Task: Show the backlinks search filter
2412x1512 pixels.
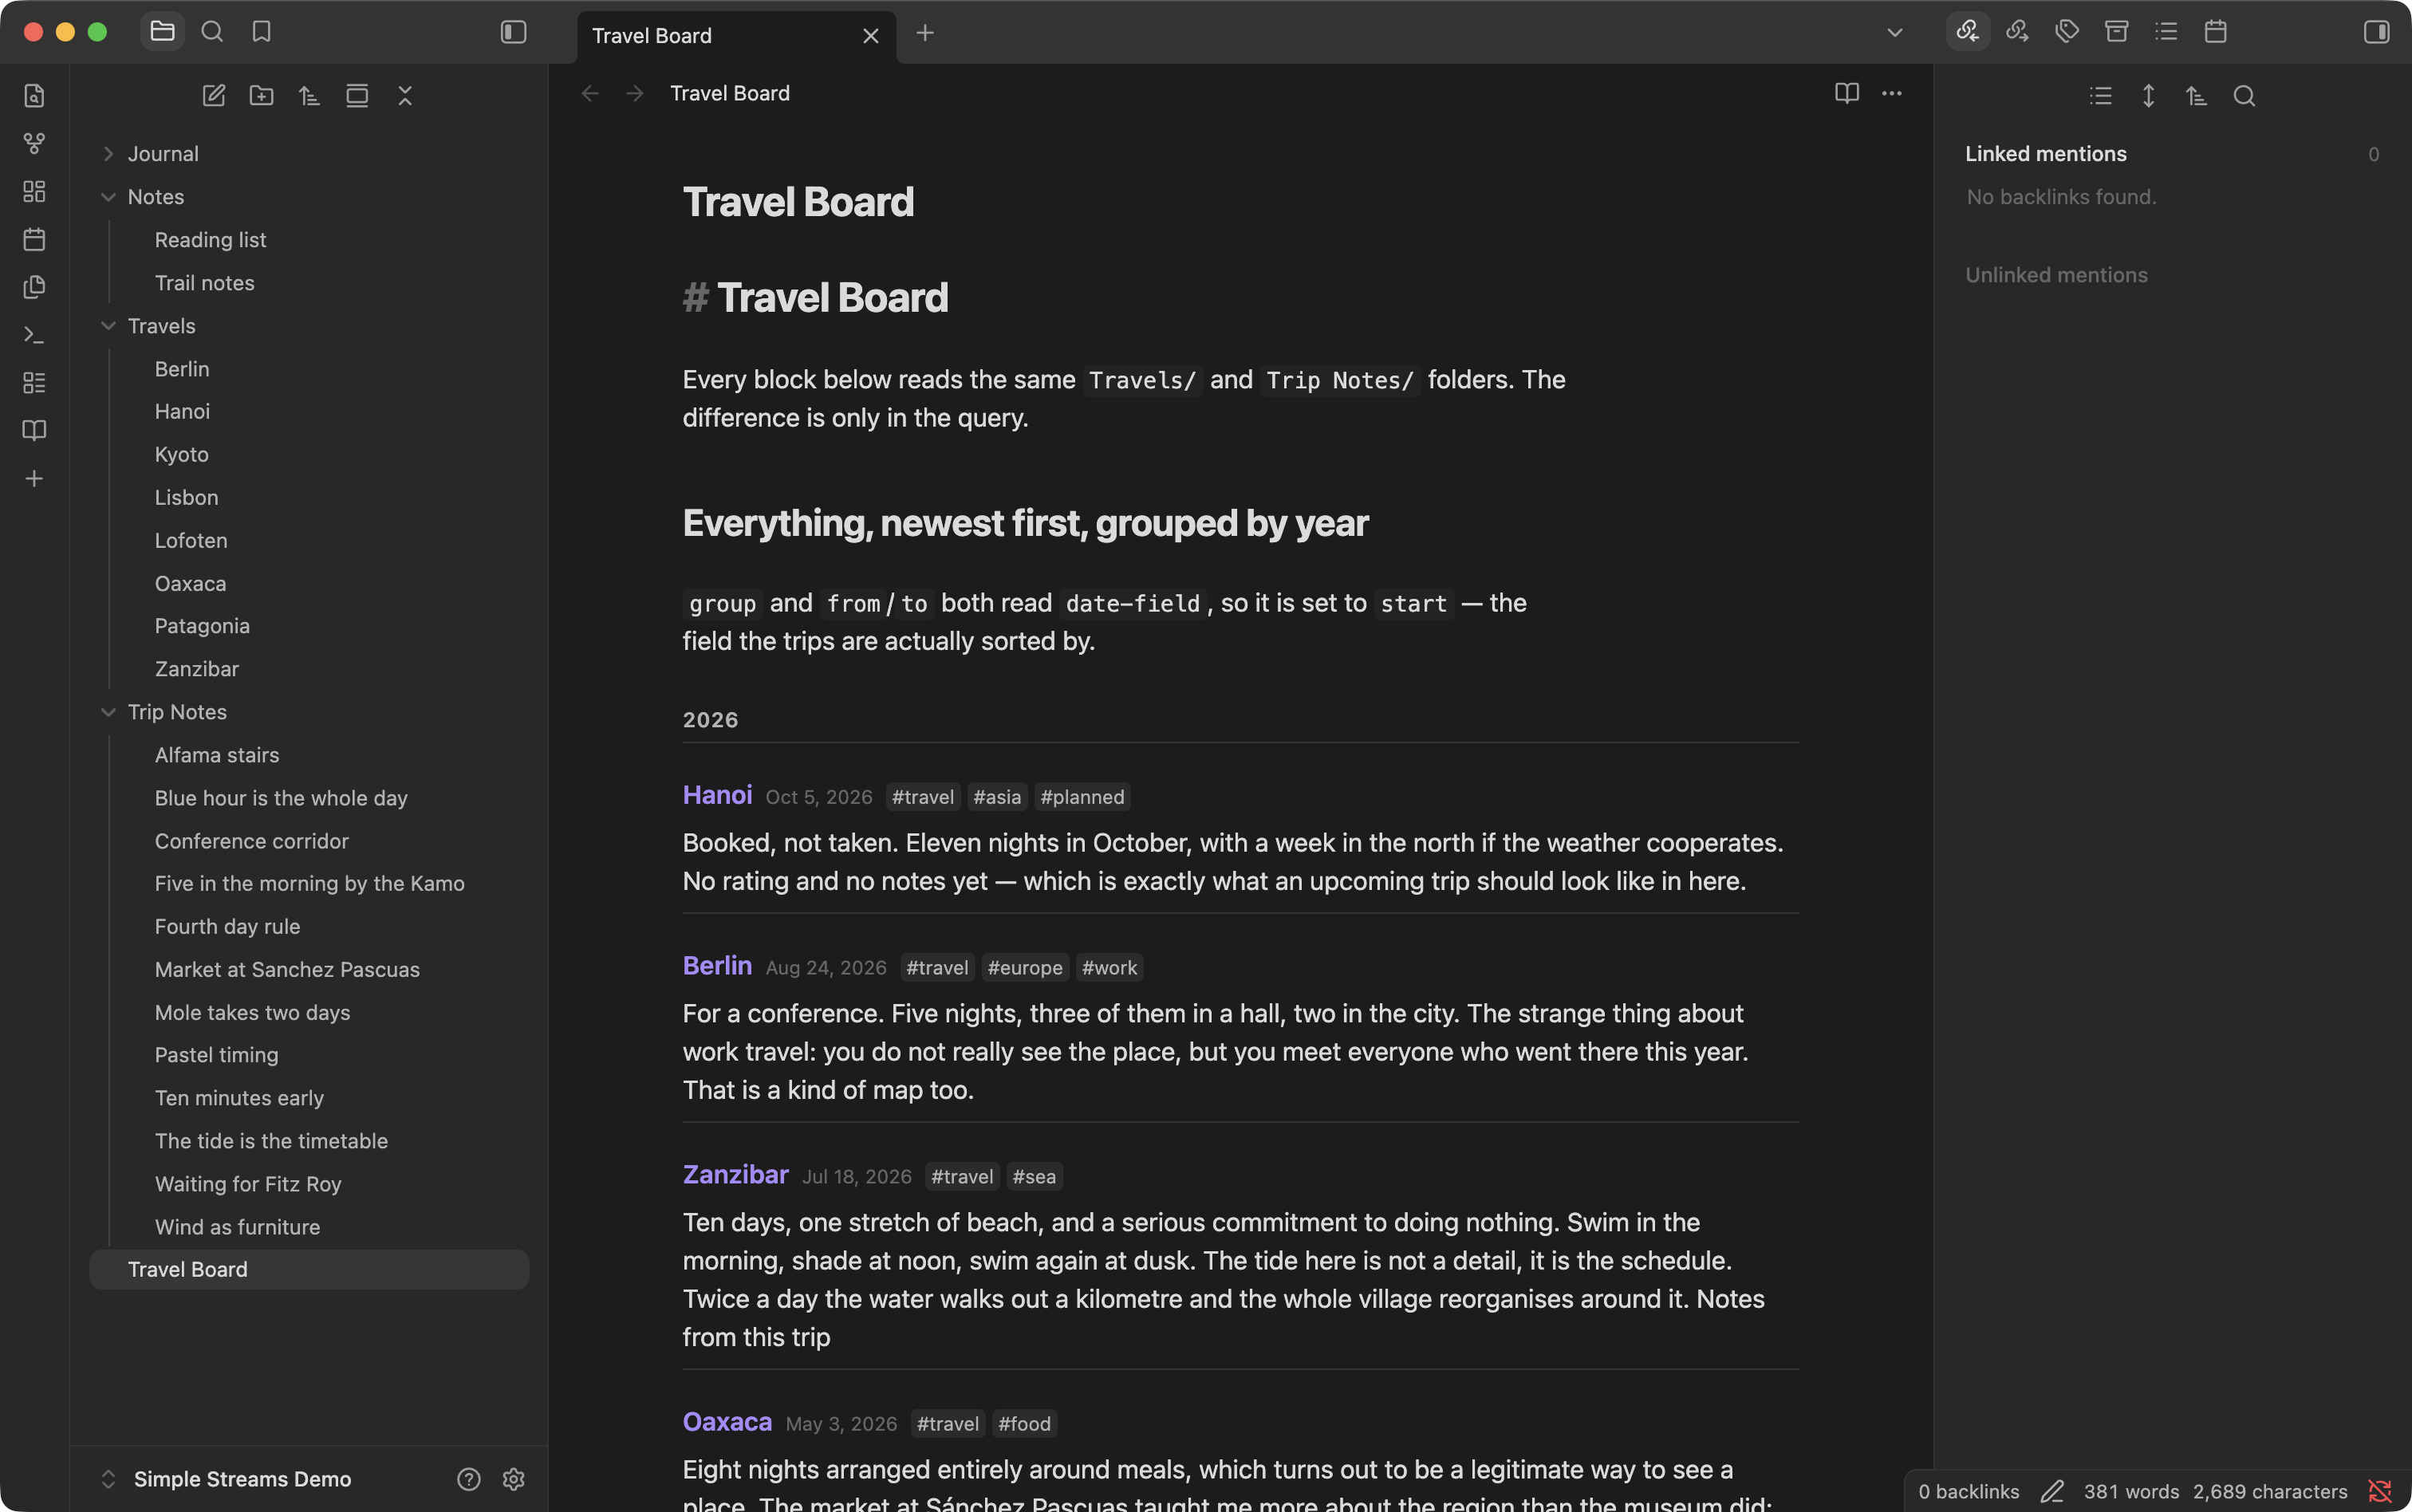Action: tap(2244, 96)
